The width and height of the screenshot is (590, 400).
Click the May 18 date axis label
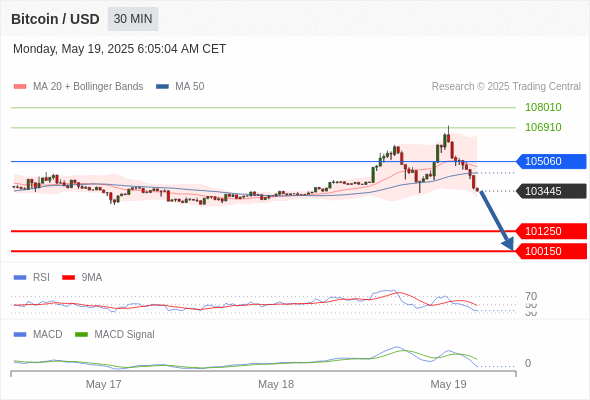pos(276,384)
